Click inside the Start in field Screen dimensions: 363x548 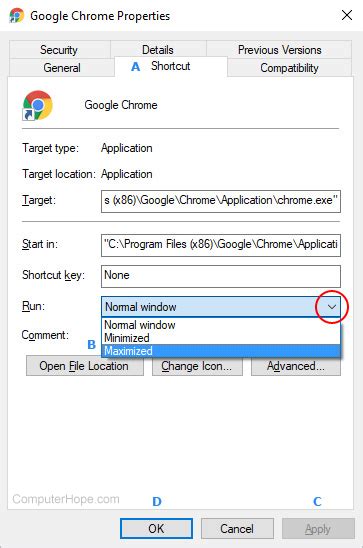[221, 245]
